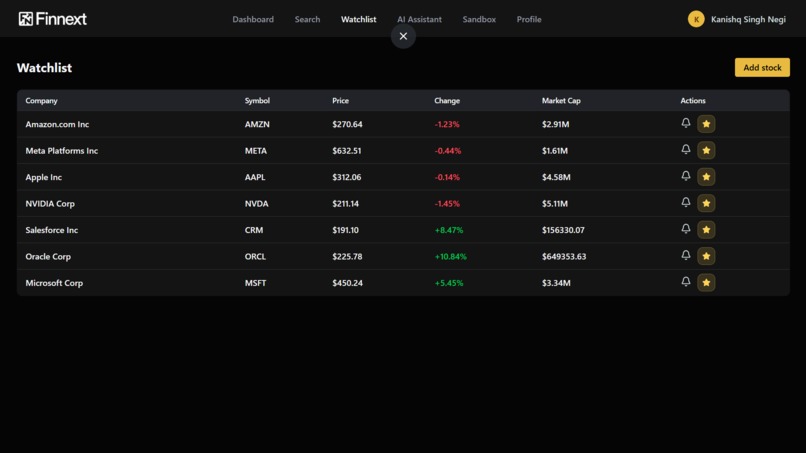Toggle the star for Meta Platforms Inc
Screen dimensions: 806x453
[x=706, y=150]
